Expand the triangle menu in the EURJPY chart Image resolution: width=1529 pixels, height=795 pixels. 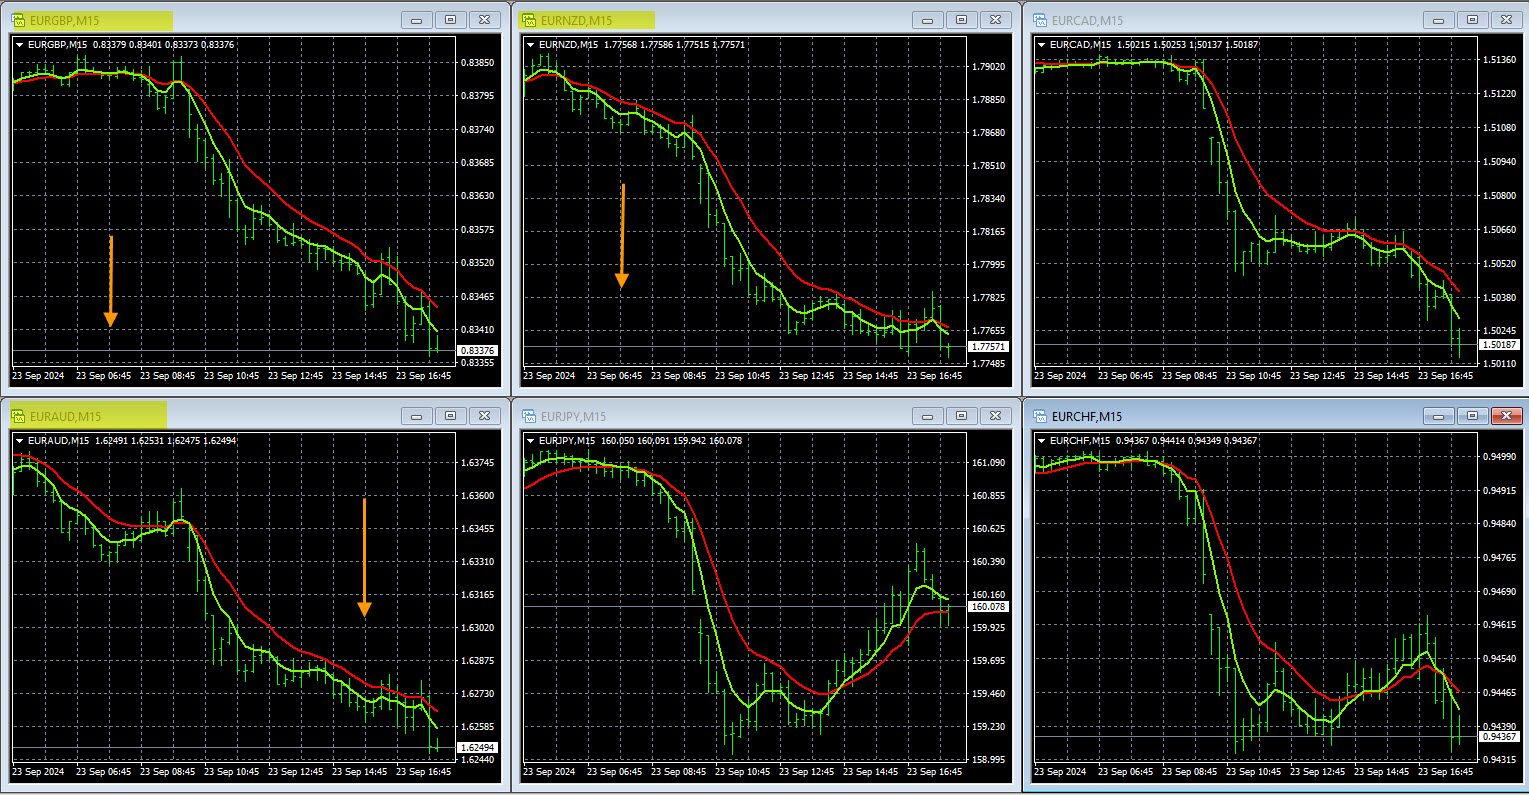pos(531,440)
